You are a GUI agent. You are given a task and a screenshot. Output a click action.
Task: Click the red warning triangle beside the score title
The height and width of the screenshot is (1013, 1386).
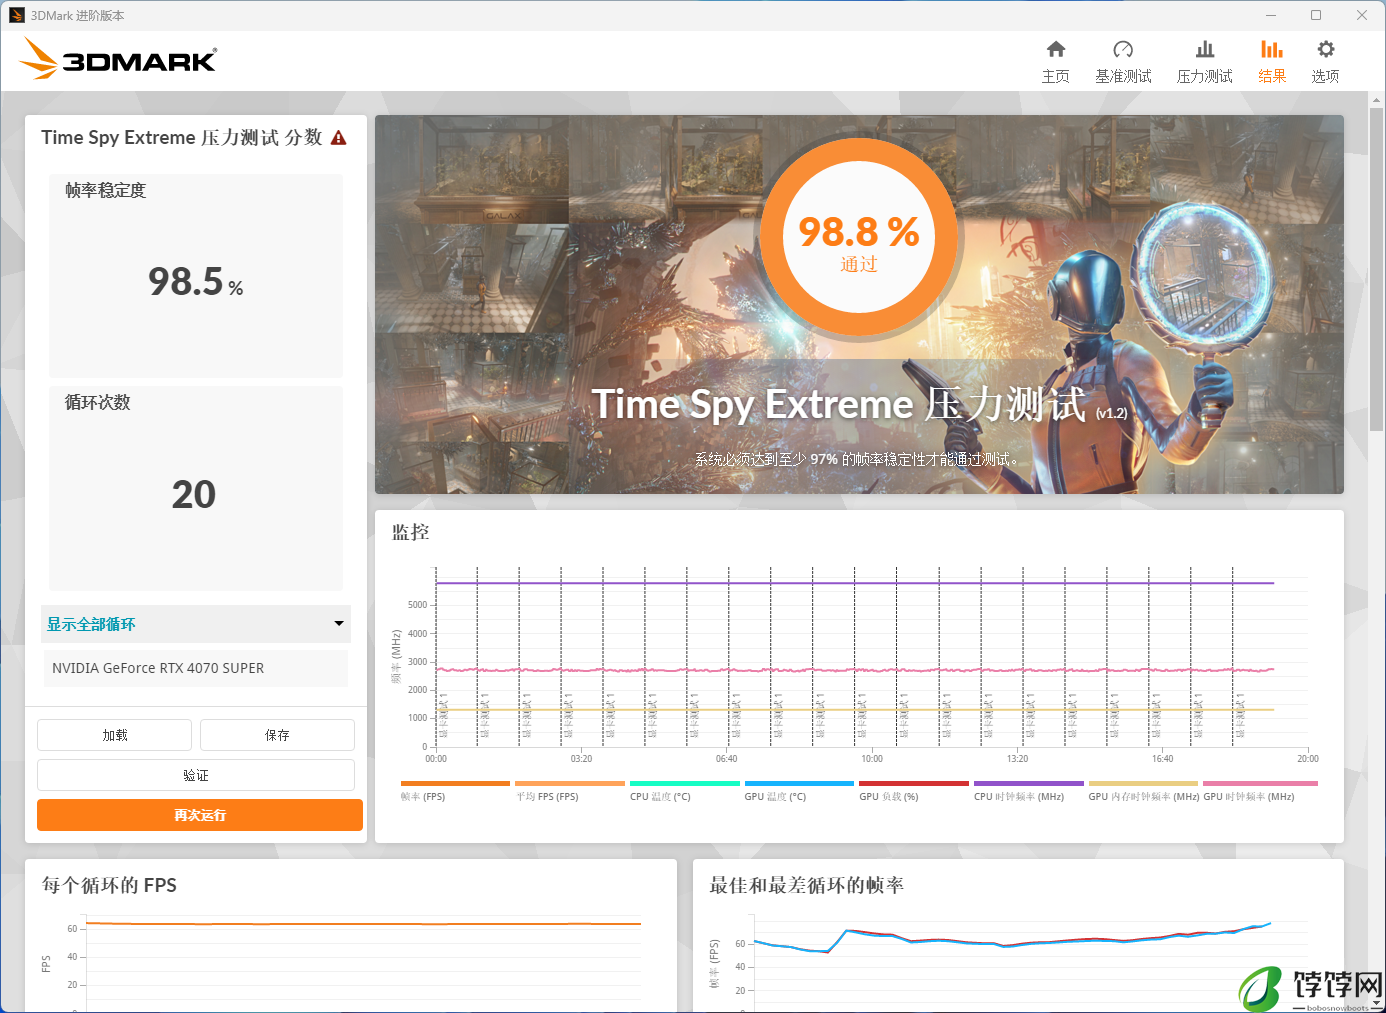point(339,138)
